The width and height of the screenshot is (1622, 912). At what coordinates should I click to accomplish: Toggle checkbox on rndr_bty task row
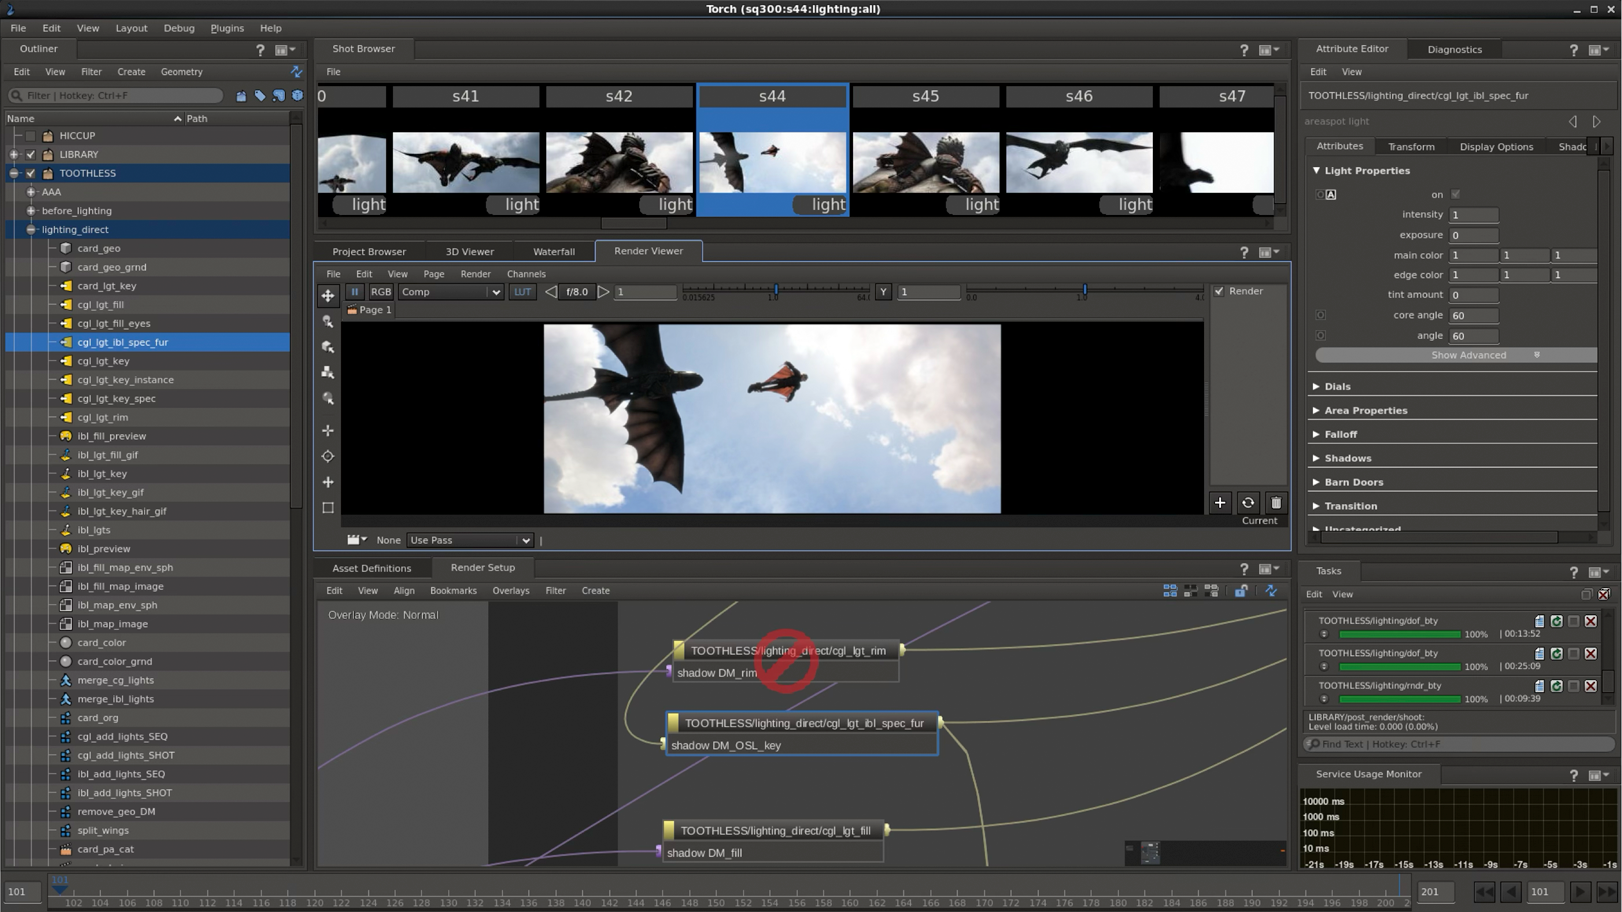(1573, 686)
